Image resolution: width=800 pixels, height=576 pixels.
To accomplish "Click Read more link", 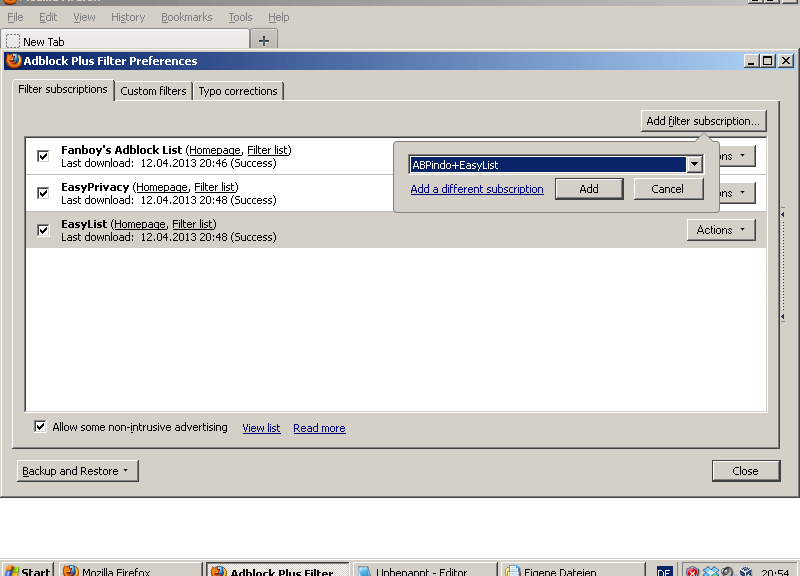I will tap(319, 428).
